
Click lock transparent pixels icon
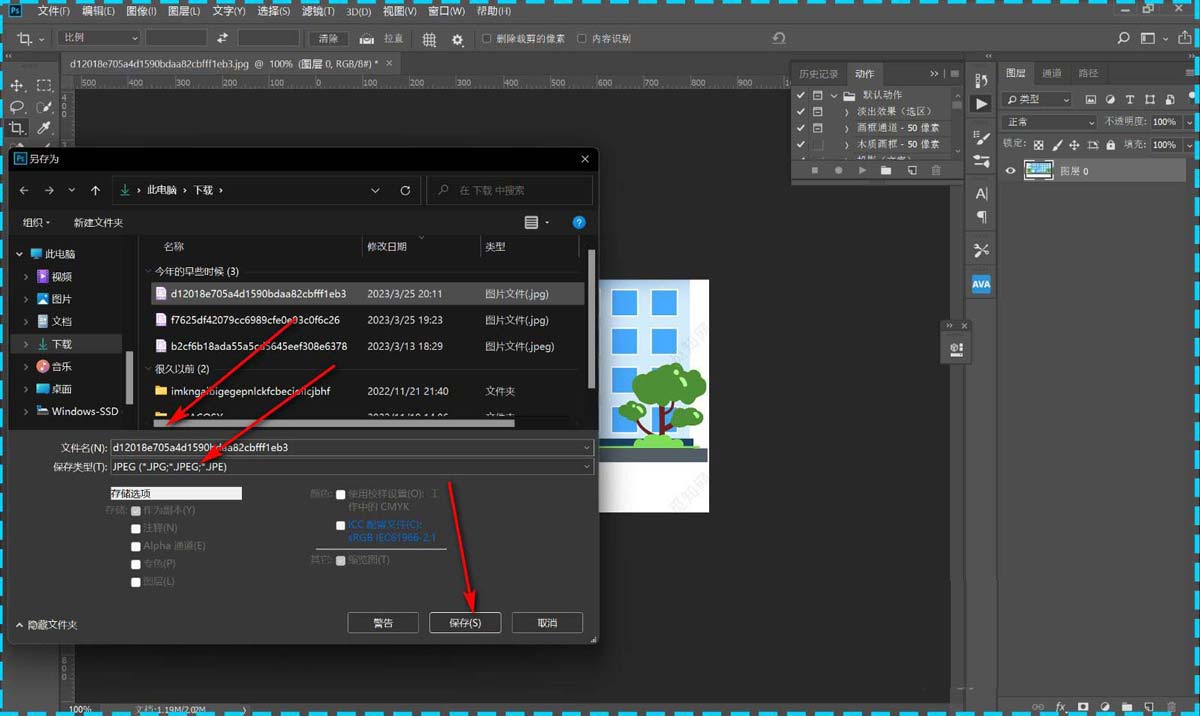(x=1040, y=145)
